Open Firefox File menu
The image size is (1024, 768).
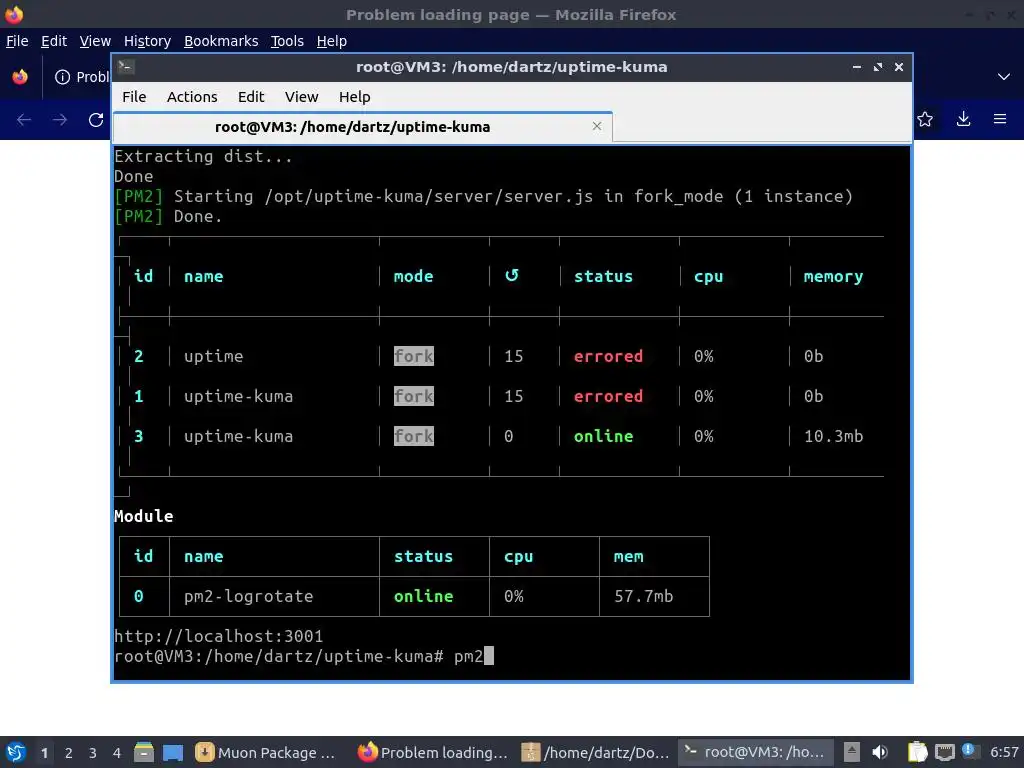coord(17,41)
